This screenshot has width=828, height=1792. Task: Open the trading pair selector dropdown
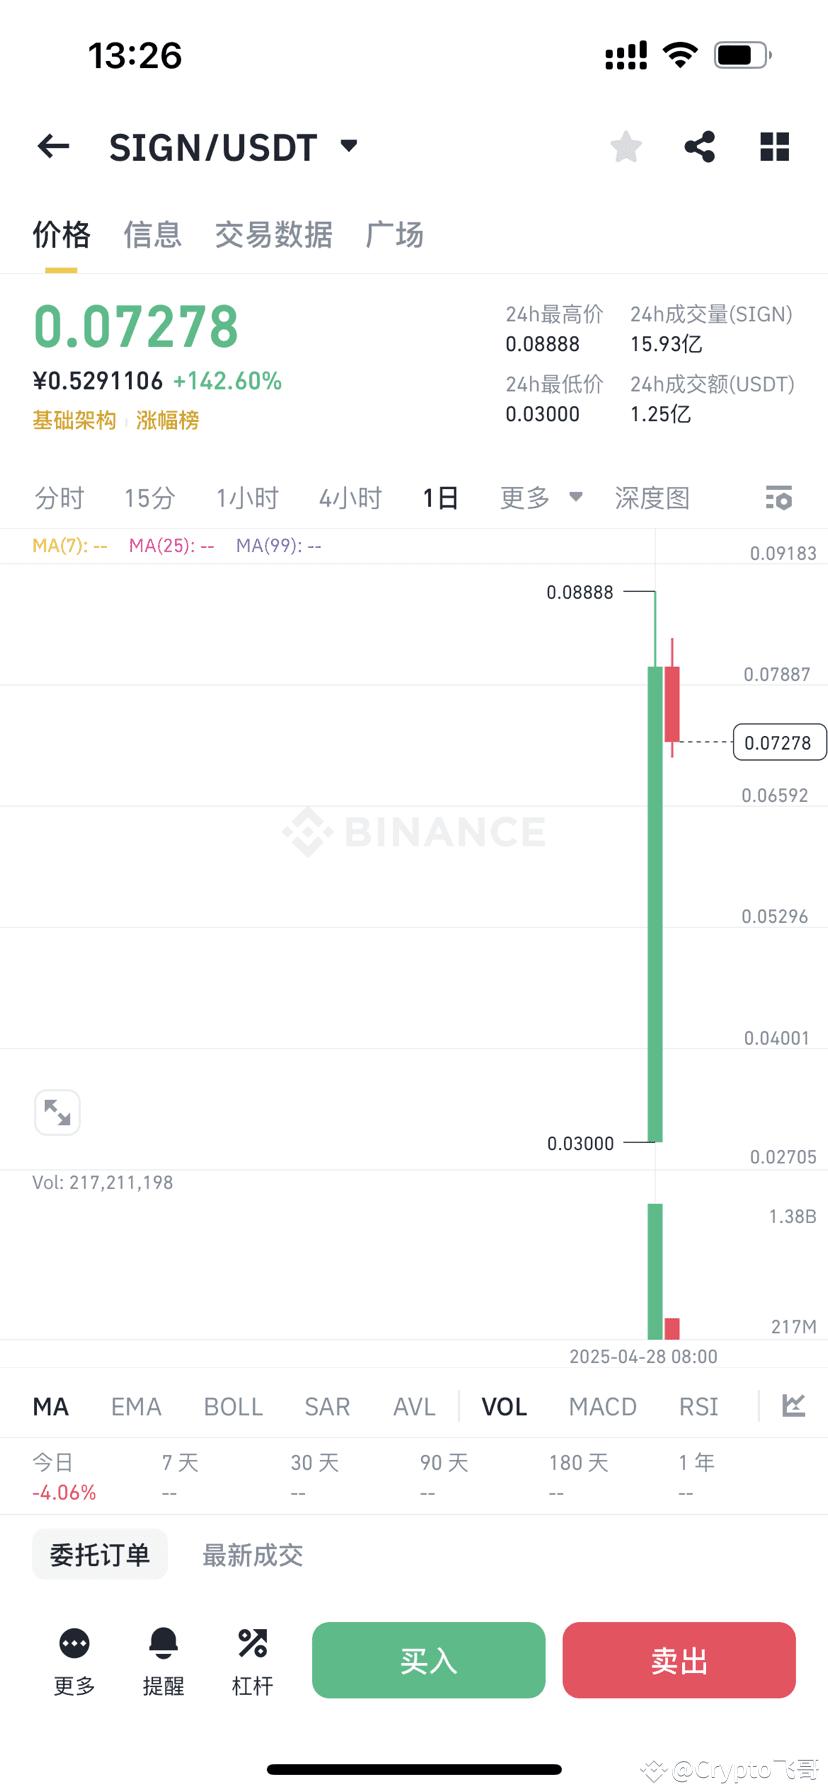point(347,146)
